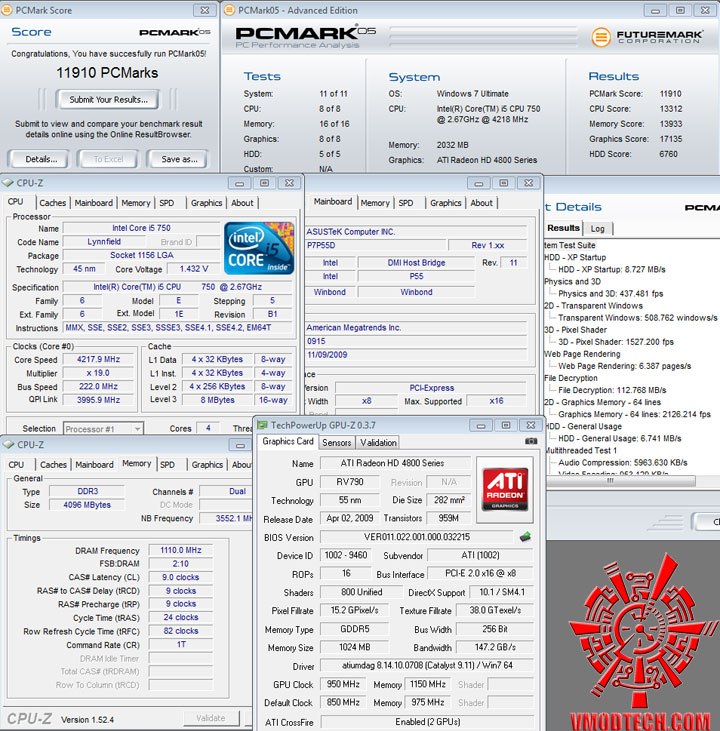Minimize the CPU-Z Mainboard window
This screenshot has width=720, height=731.
click(x=478, y=183)
